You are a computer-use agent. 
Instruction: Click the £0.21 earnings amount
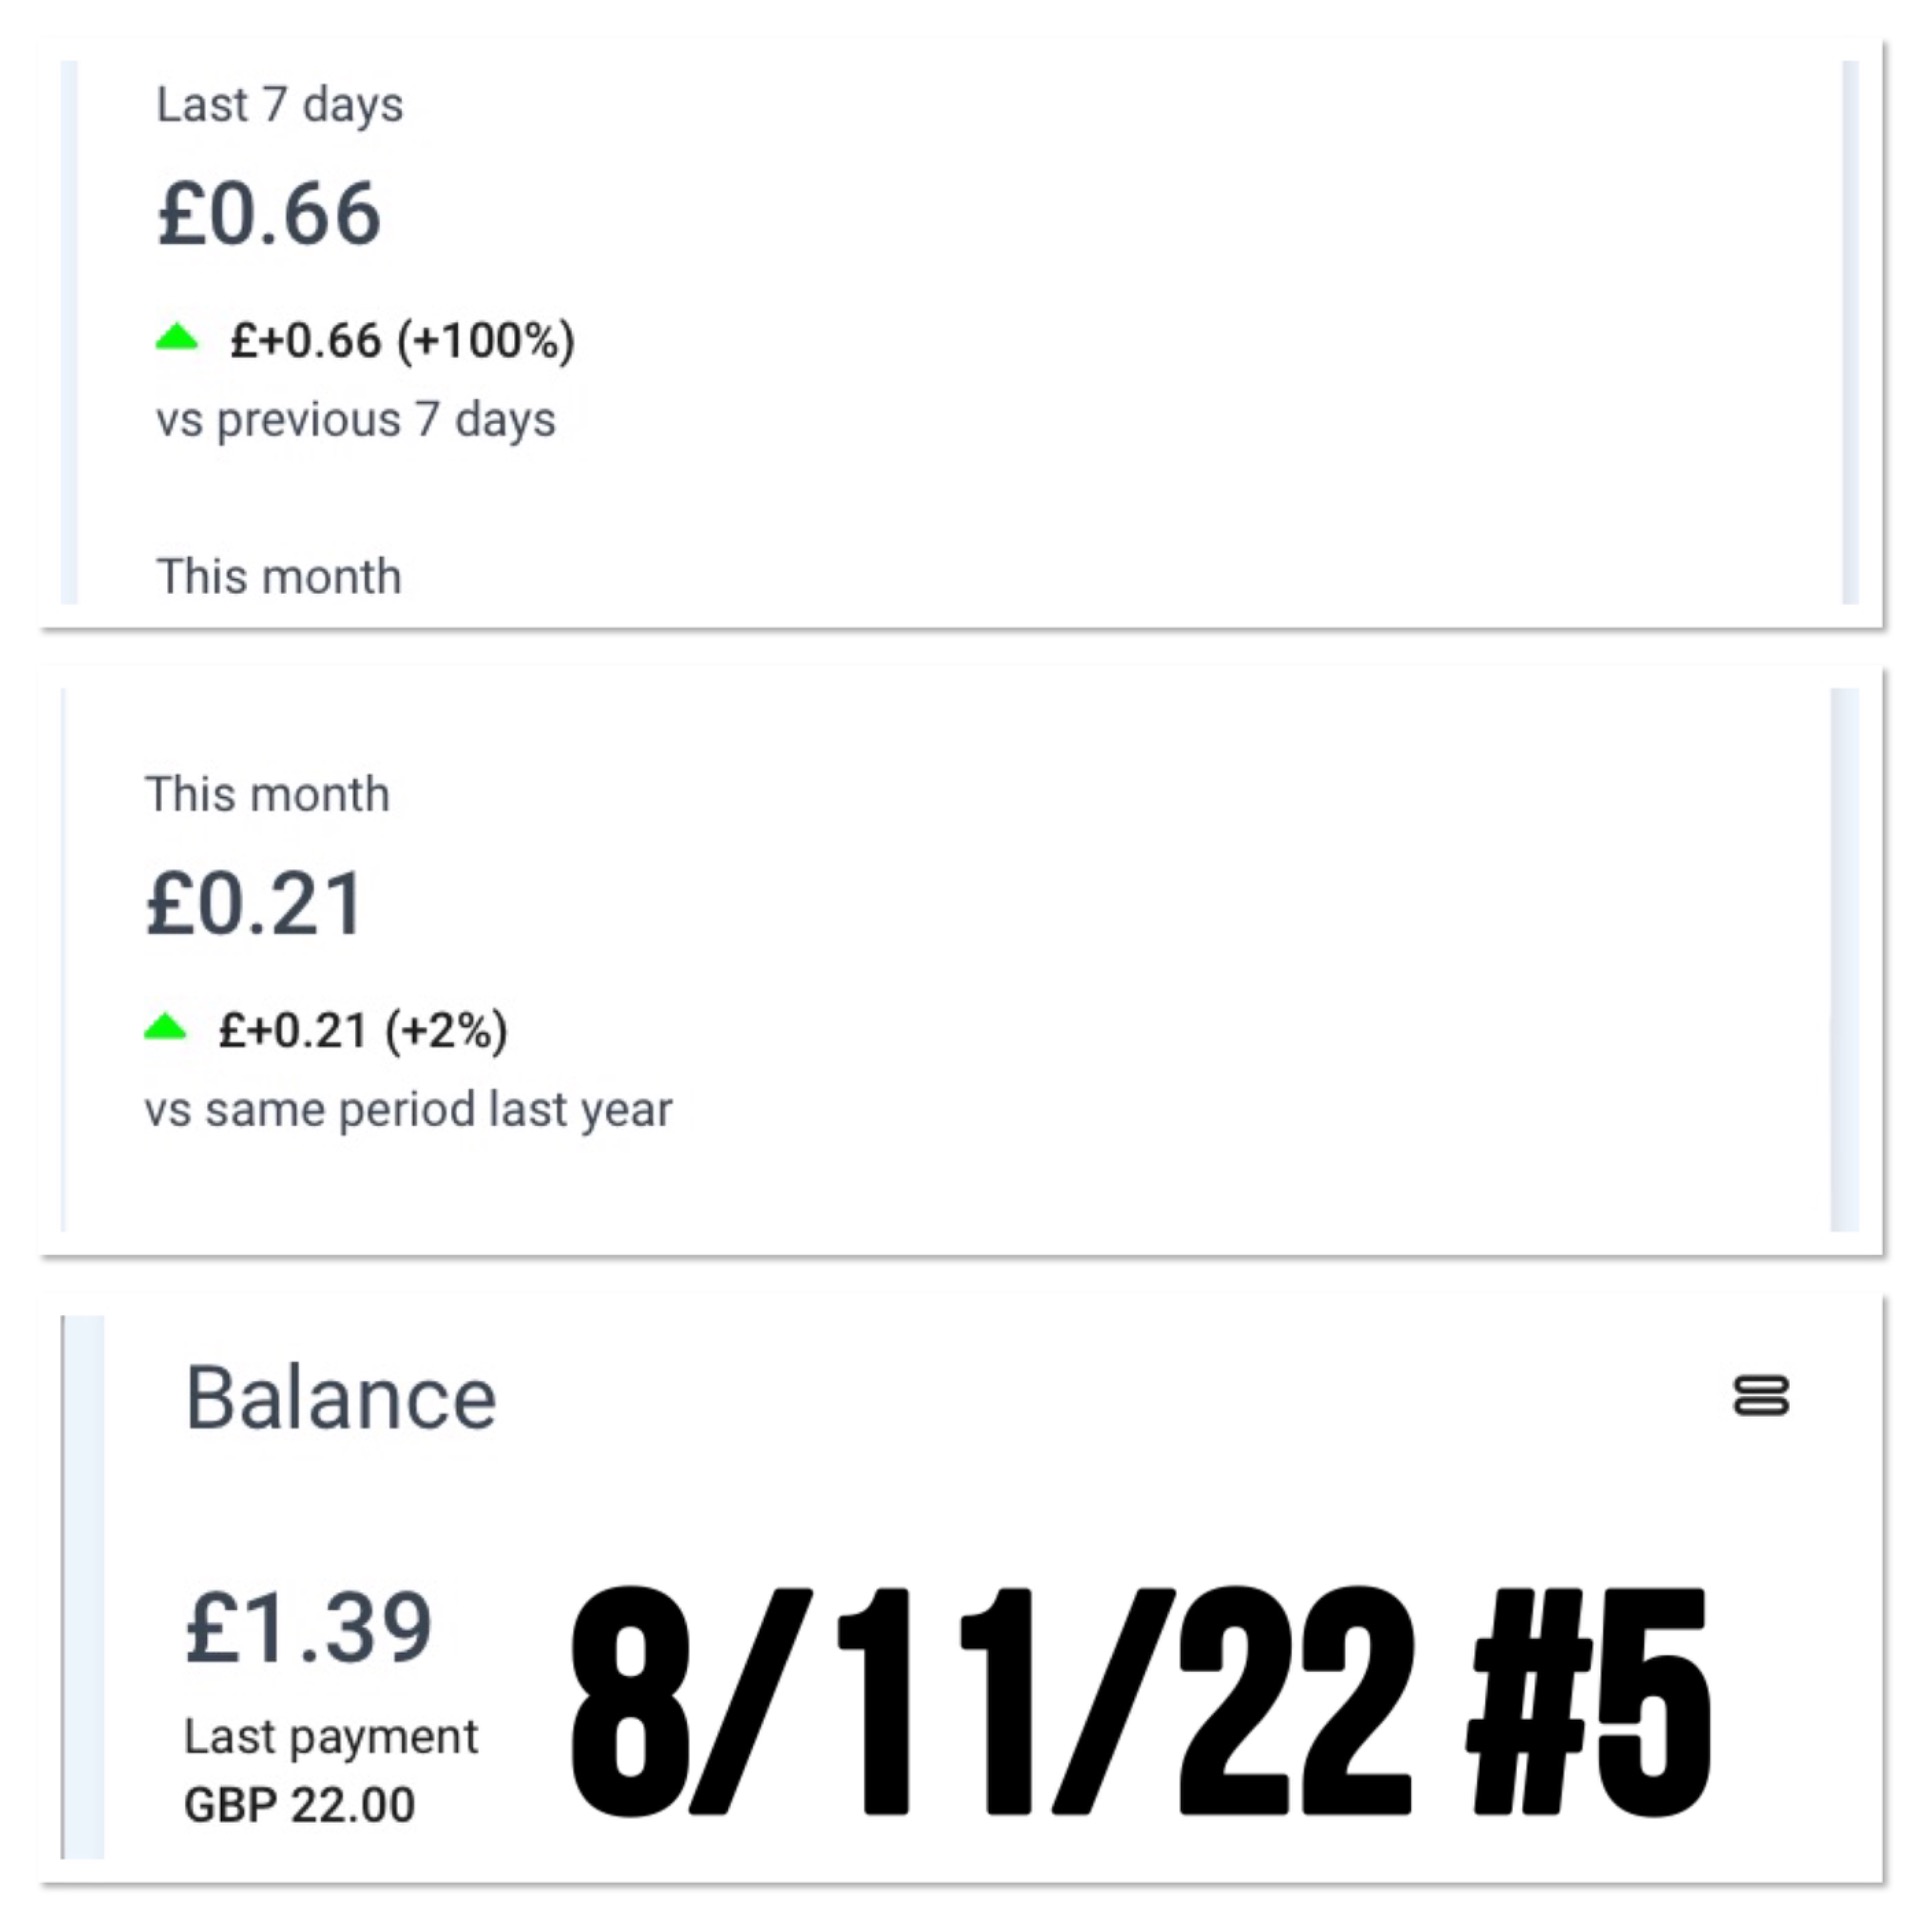coord(254,904)
